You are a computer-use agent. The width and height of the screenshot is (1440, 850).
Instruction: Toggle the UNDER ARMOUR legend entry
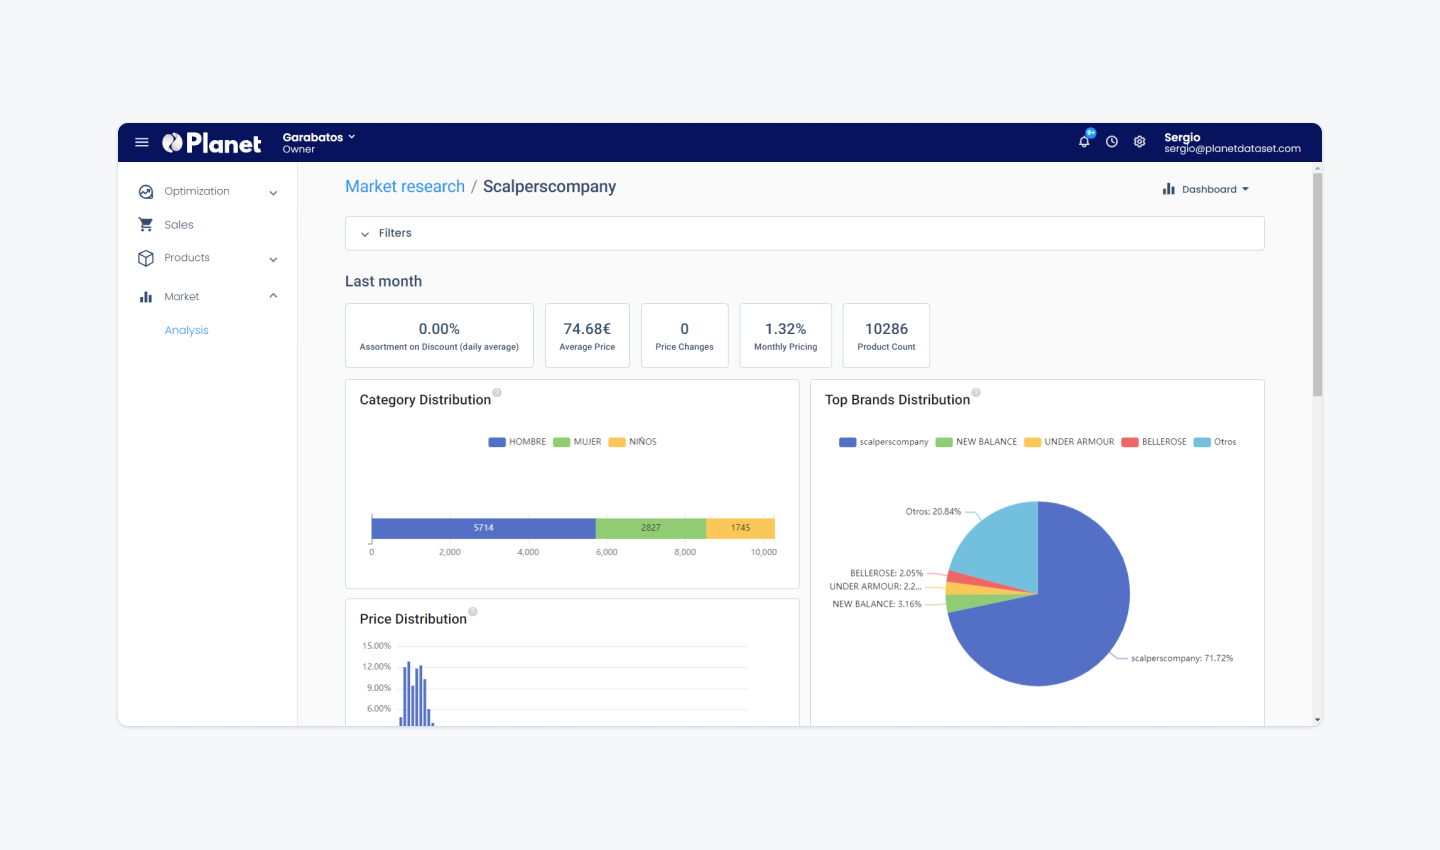click(x=1069, y=442)
